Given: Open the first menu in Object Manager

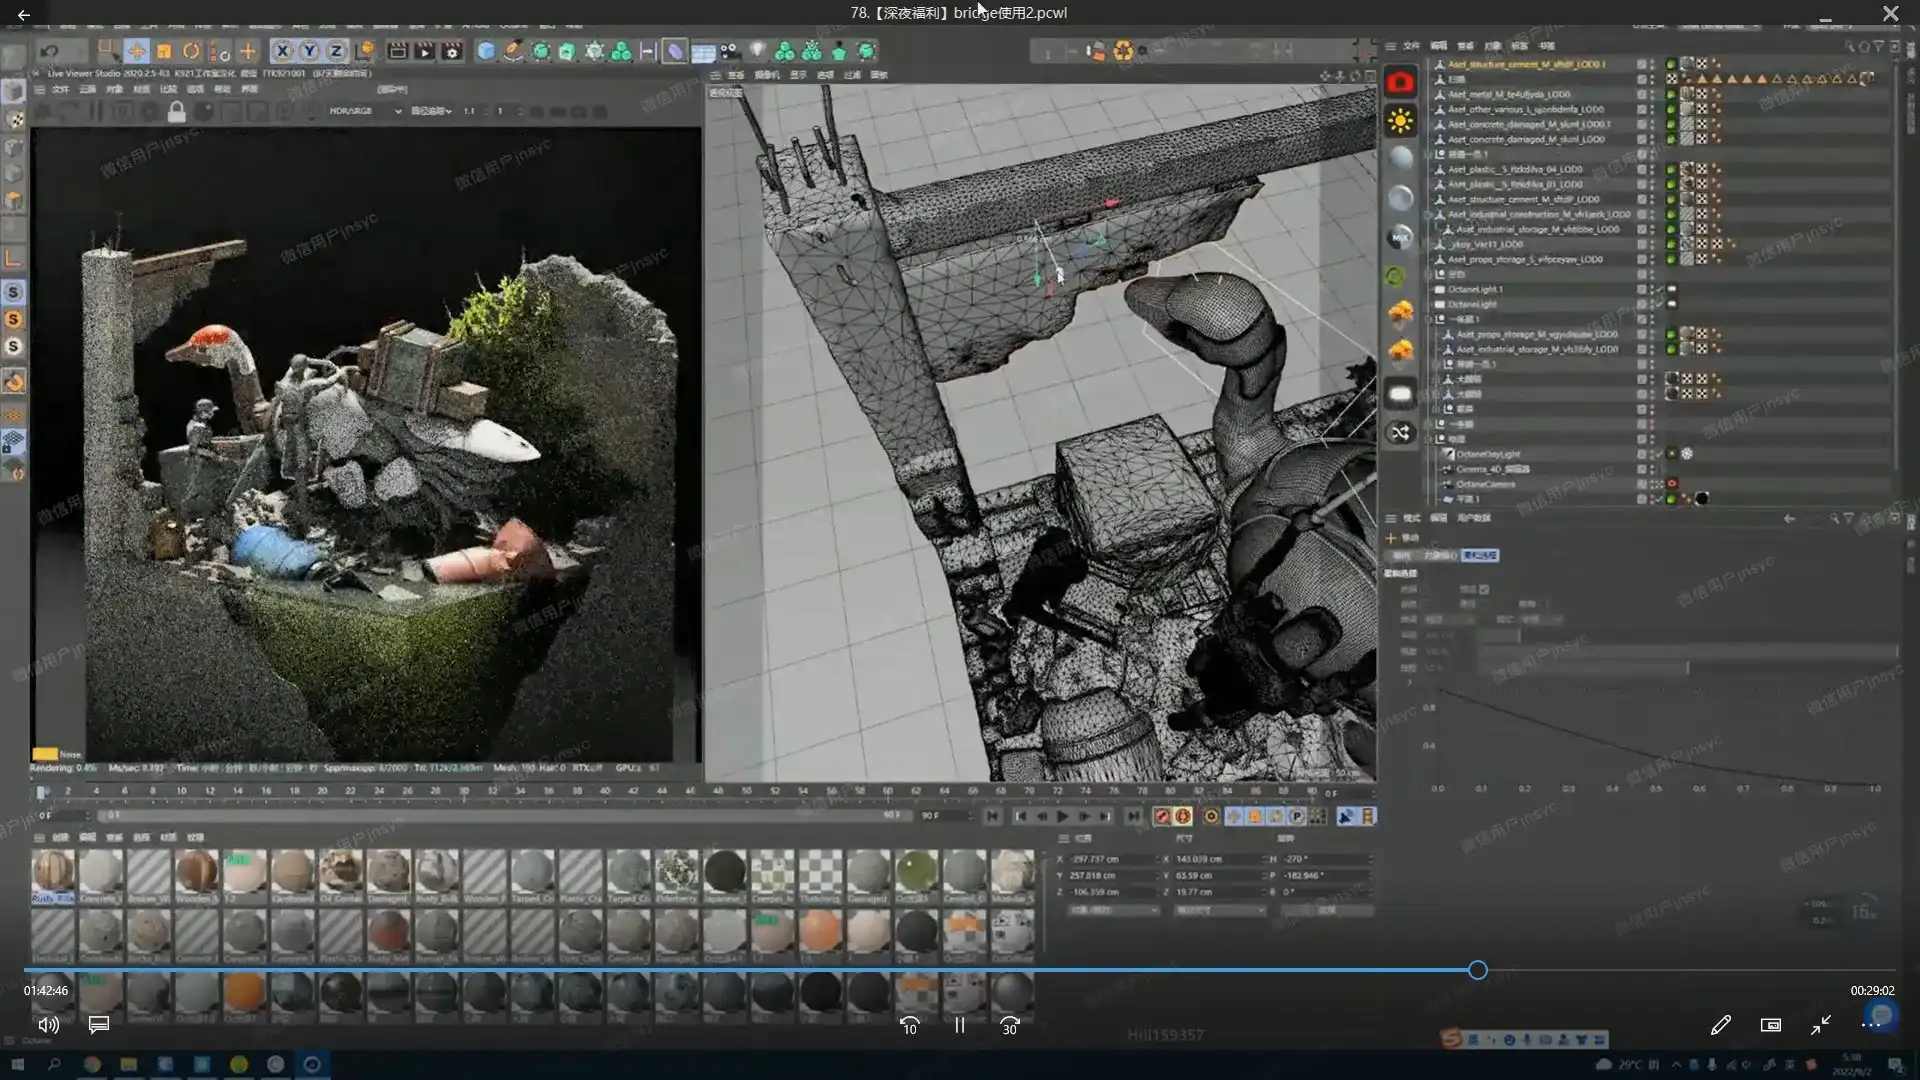Looking at the screenshot, I should [x=1411, y=46].
